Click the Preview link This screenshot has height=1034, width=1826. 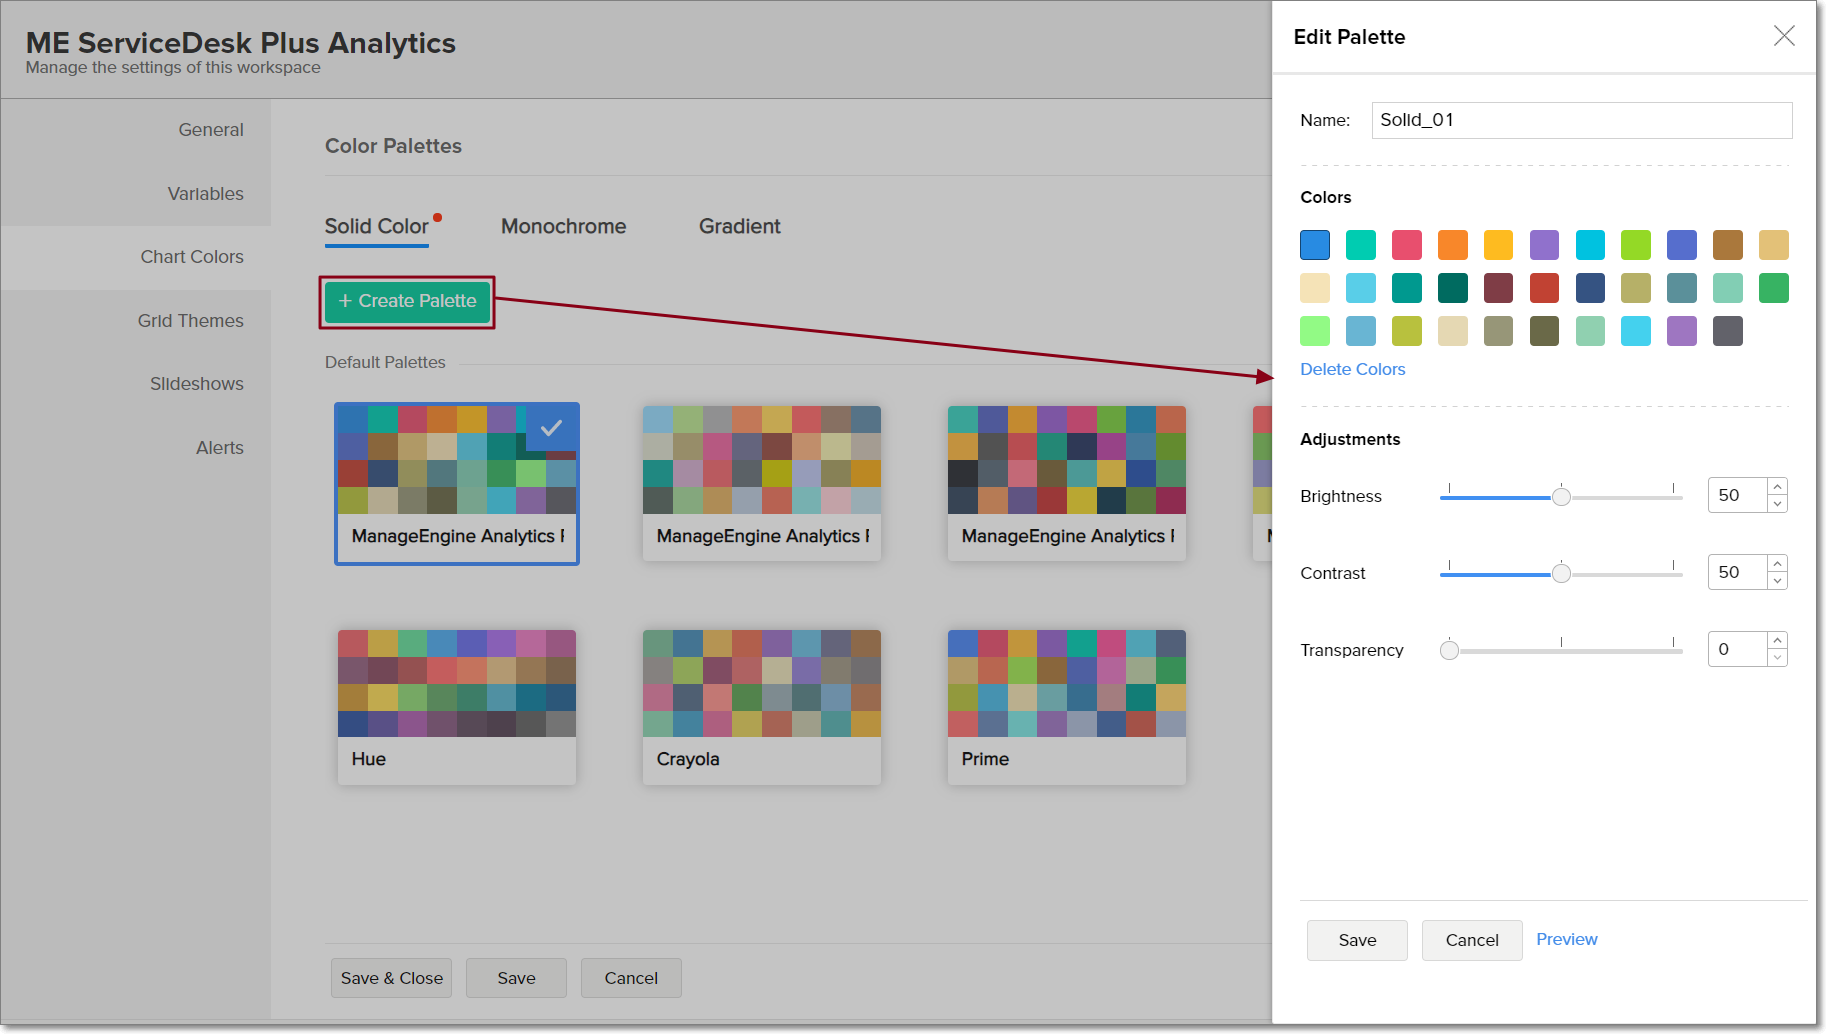(x=1566, y=939)
